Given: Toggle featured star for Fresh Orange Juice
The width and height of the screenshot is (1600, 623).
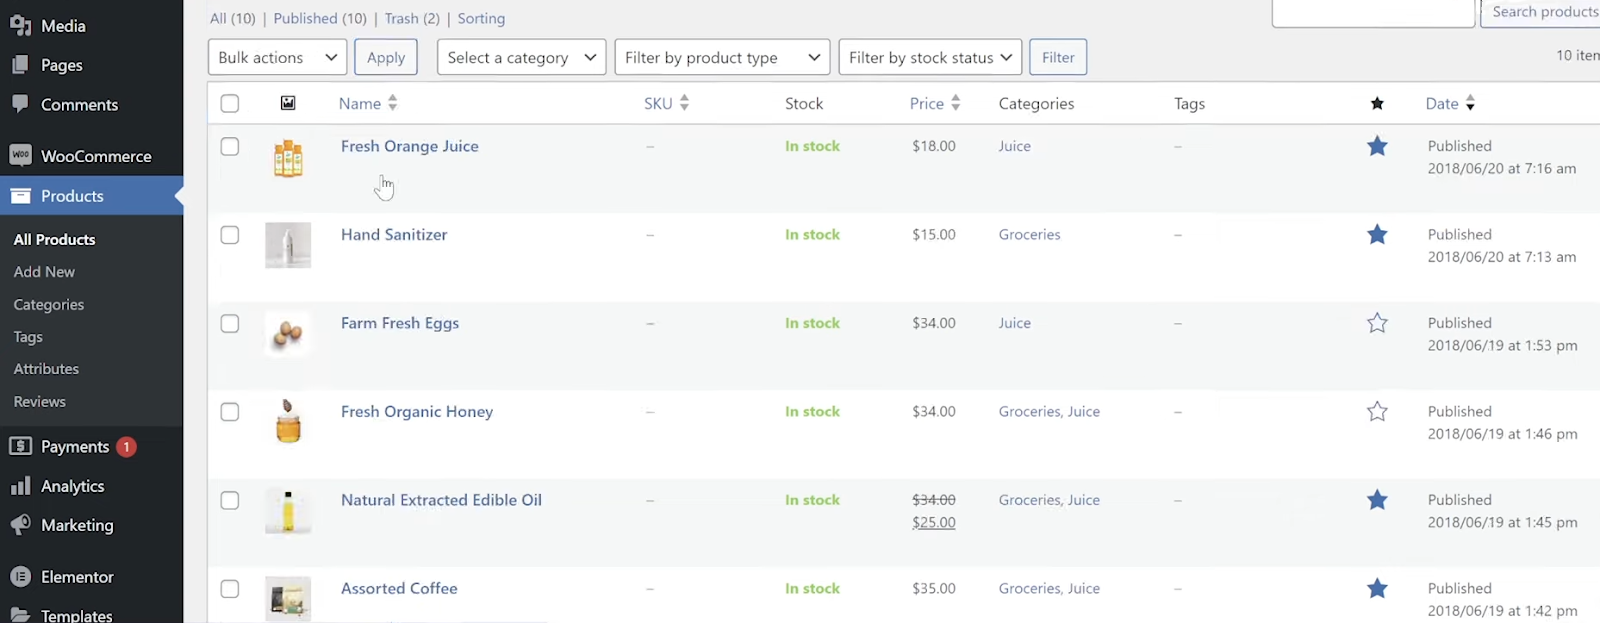Looking at the screenshot, I should pos(1377,146).
